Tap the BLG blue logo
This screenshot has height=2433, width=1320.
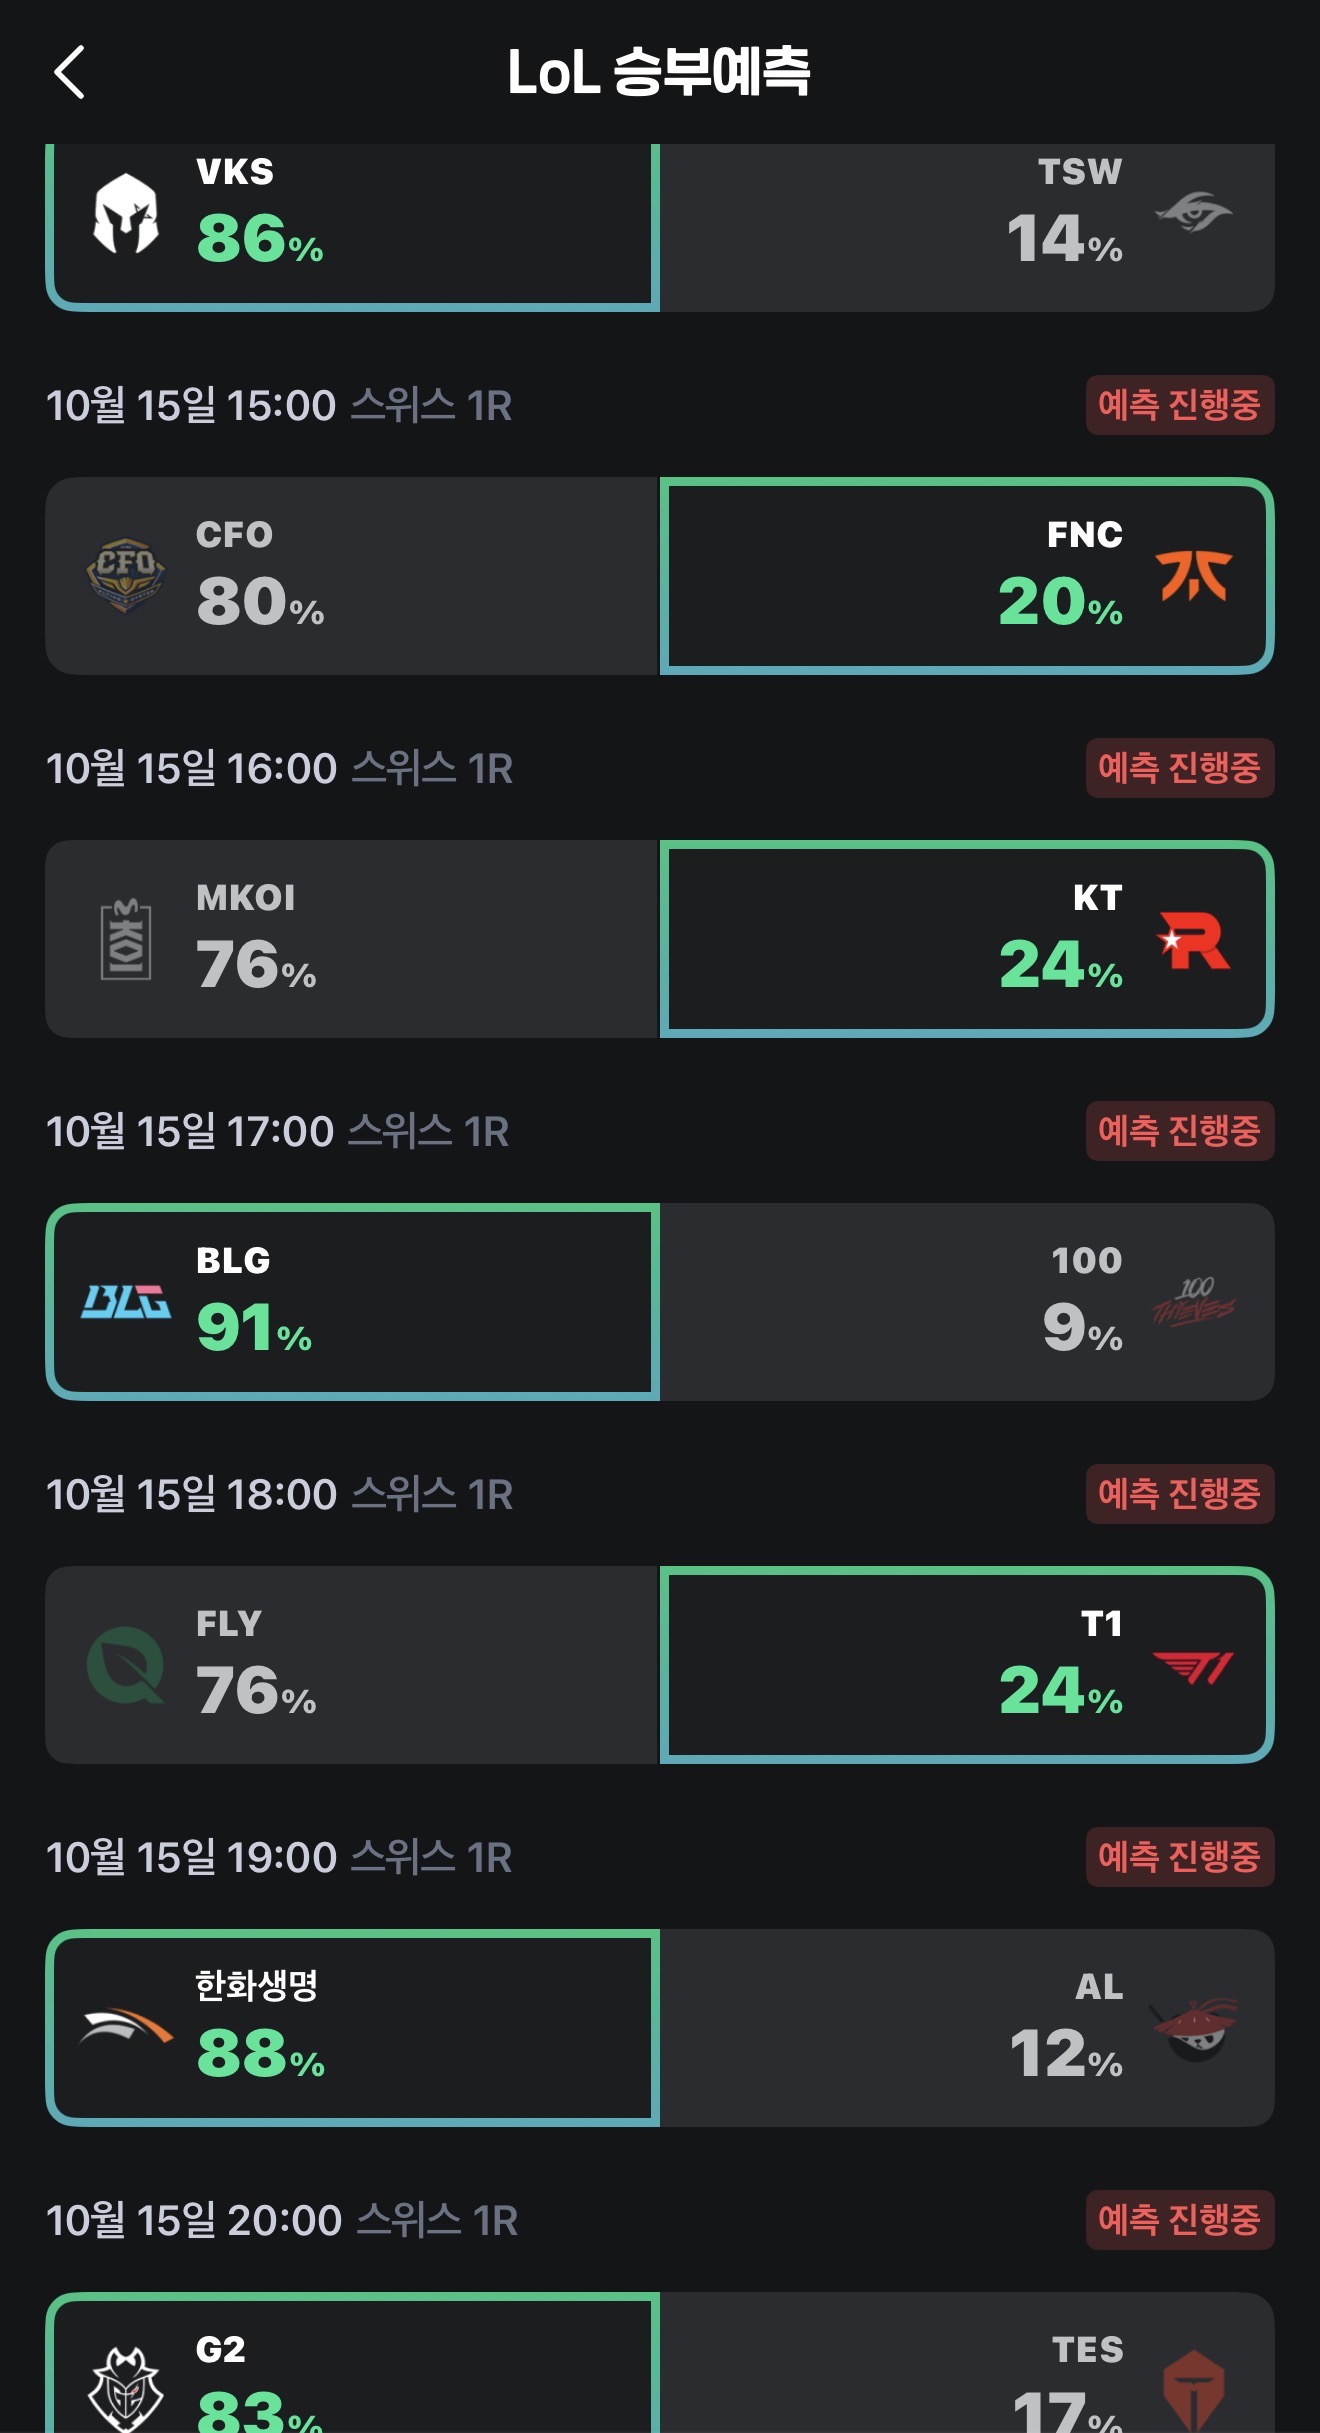(x=126, y=1302)
